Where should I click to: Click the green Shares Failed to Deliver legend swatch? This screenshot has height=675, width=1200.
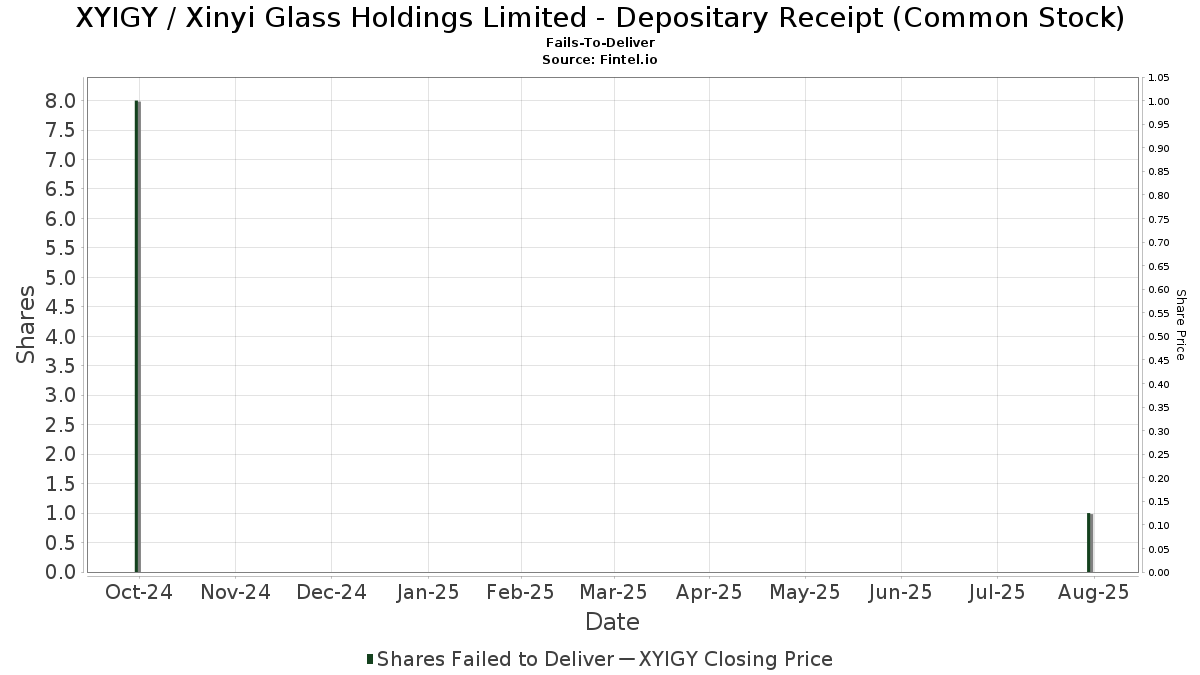coord(371,659)
